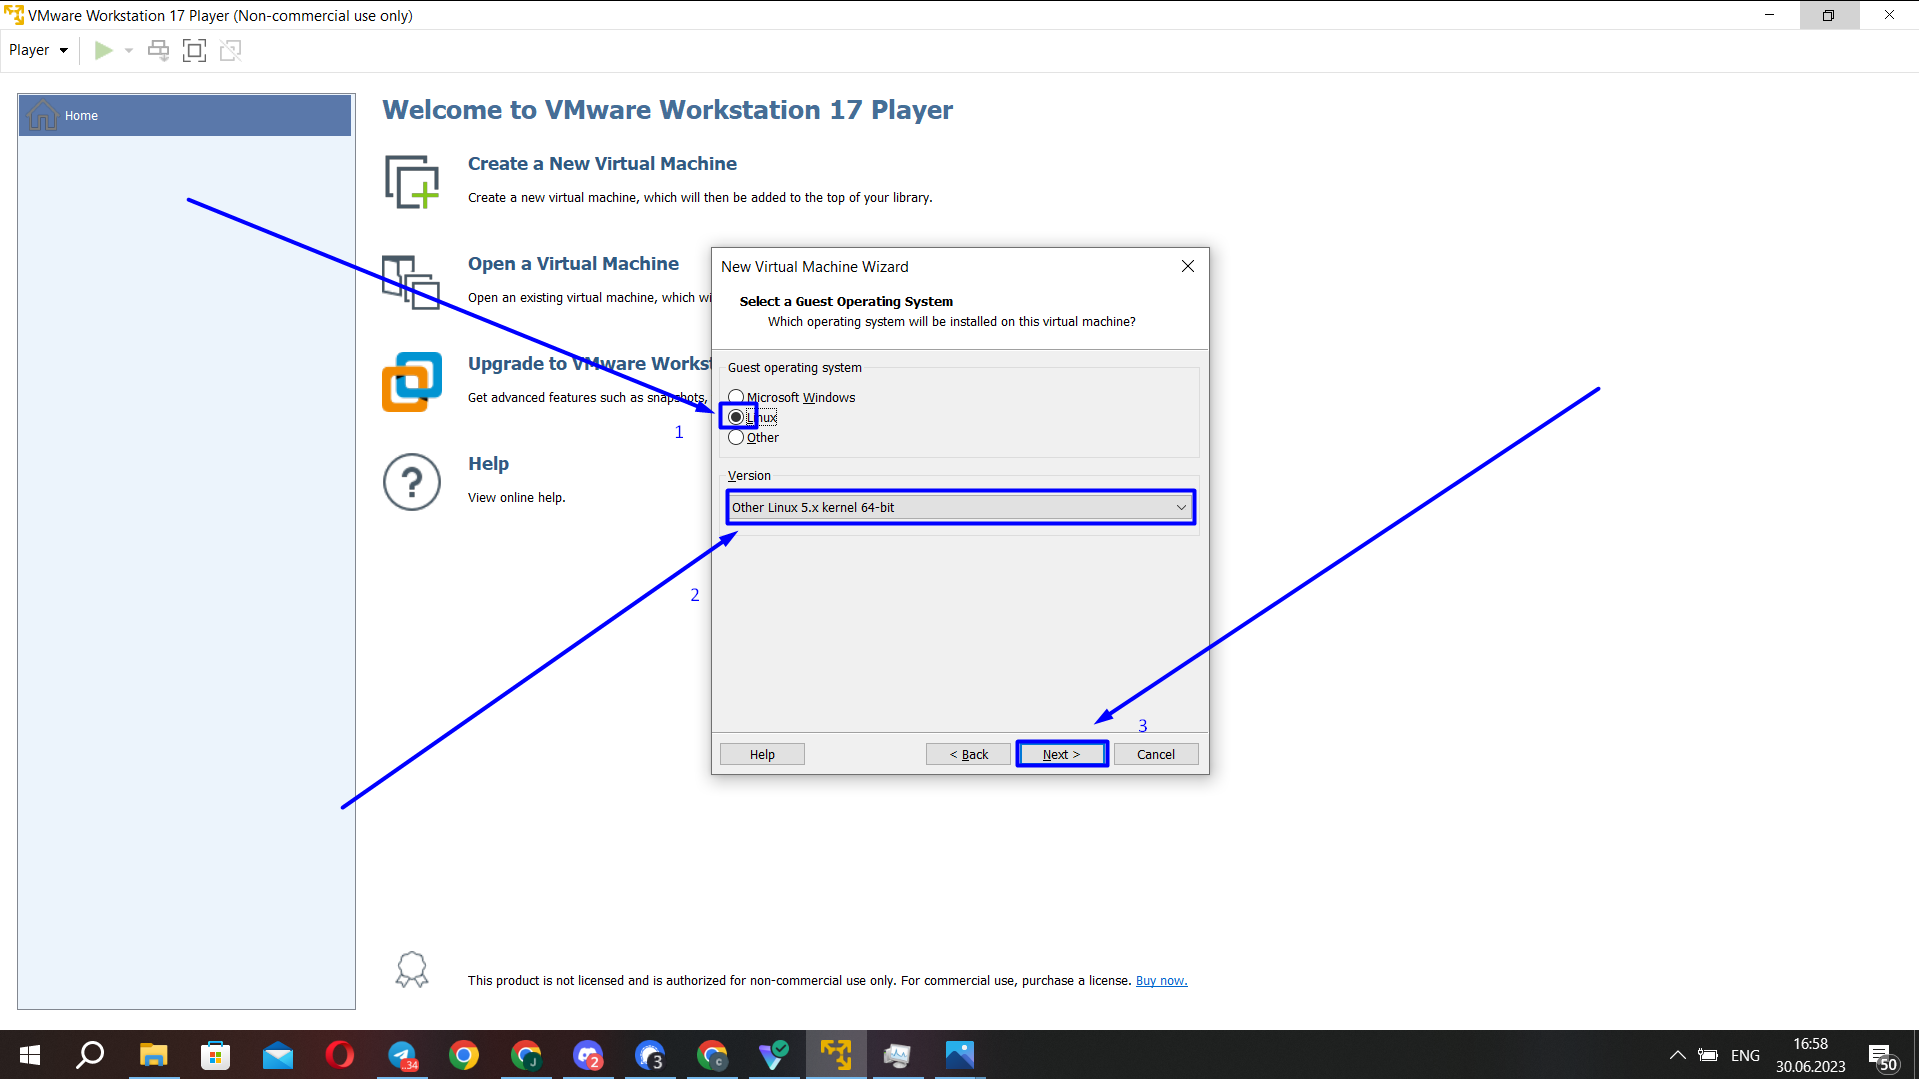Select the Other guest OS option
Viewport: 1919px width, 1079px height.
736,437
